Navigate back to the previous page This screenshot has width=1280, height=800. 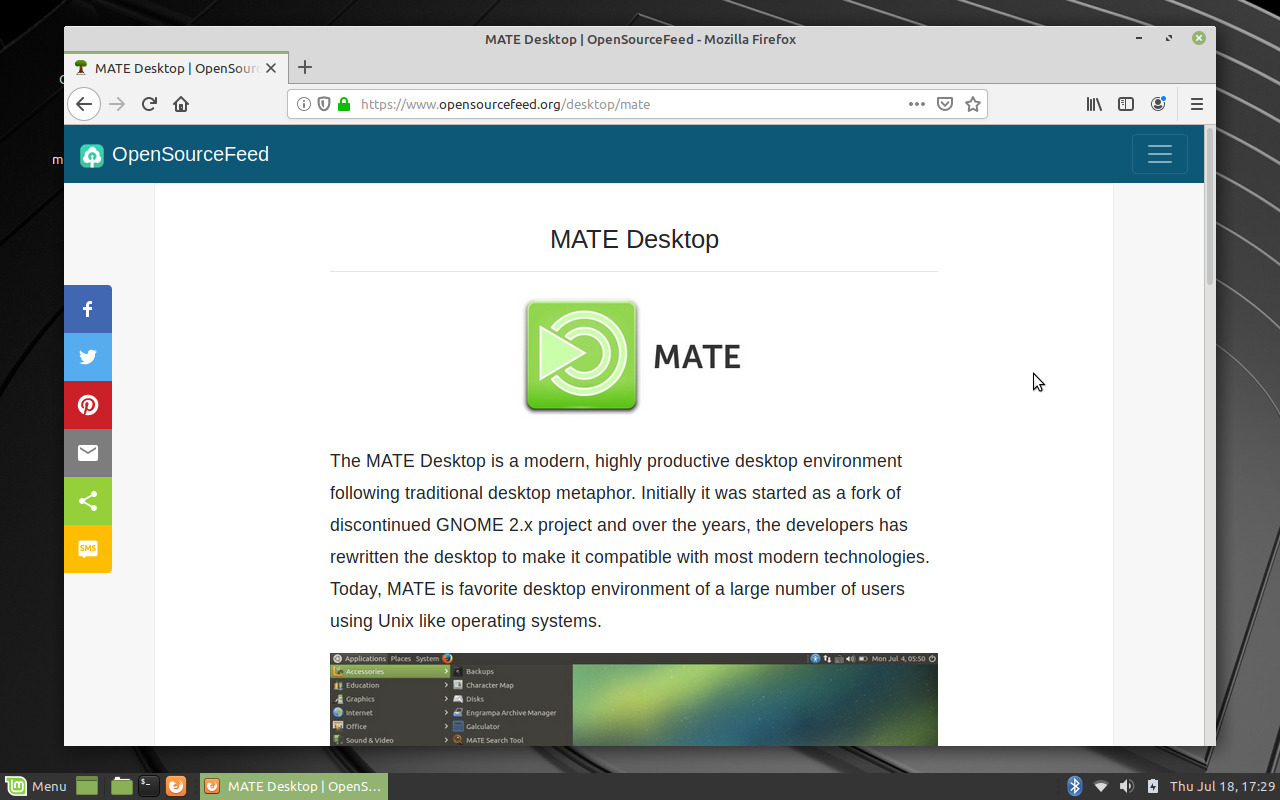(x=83, y=103)
